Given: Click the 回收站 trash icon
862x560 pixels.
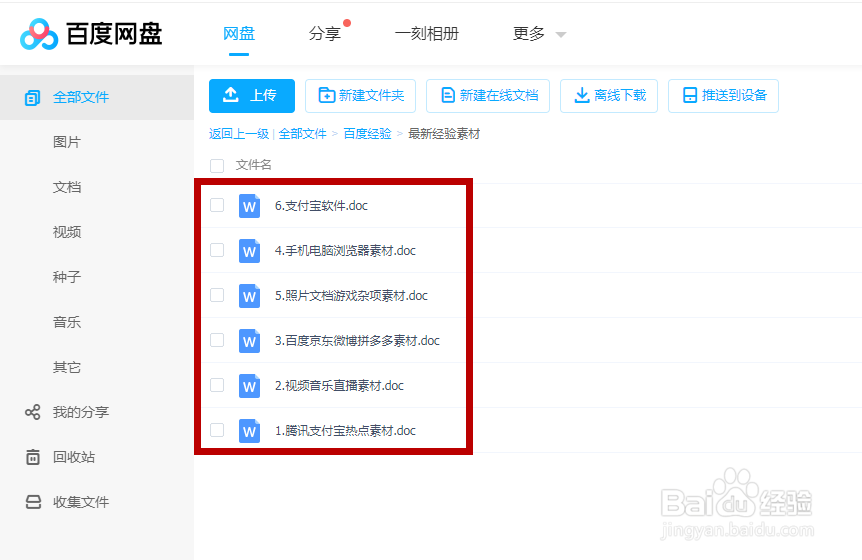Looking at the screenshot, I should [32, 457].
